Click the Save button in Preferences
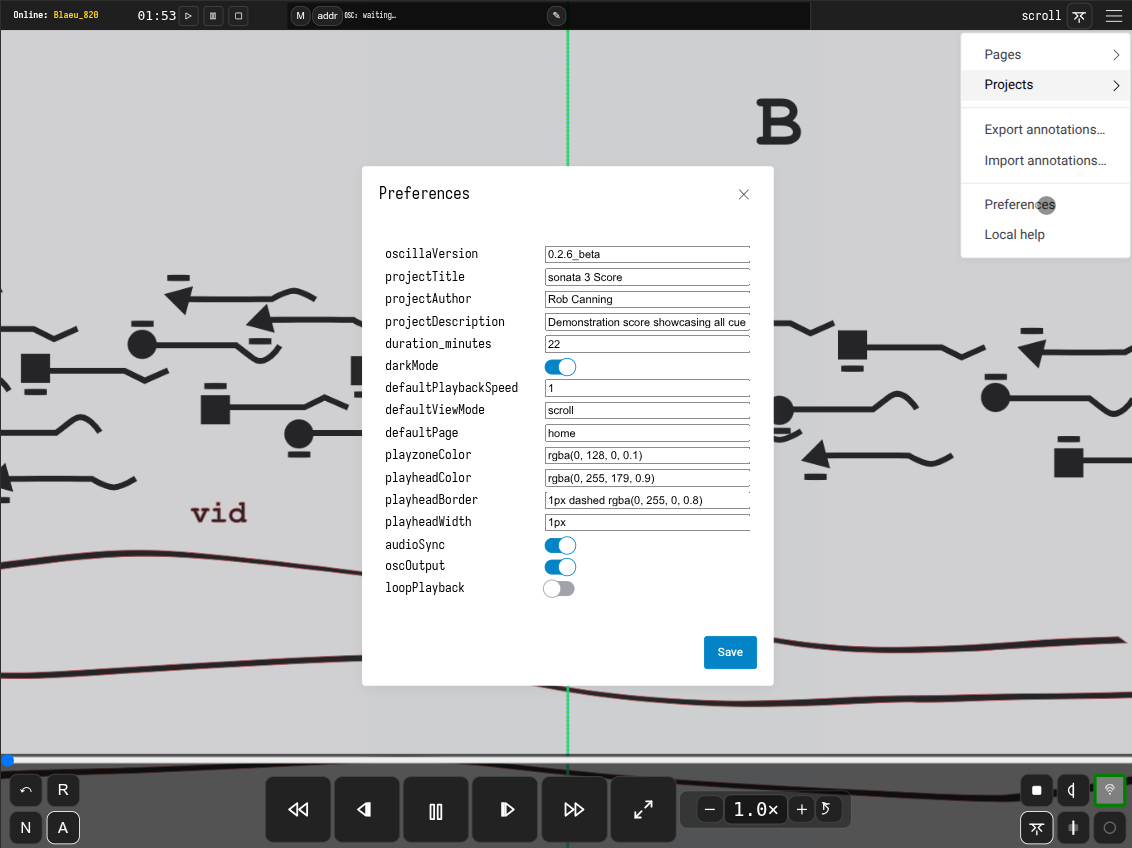The height and width of the screenshot is (848, 1132). pos(730,652)
